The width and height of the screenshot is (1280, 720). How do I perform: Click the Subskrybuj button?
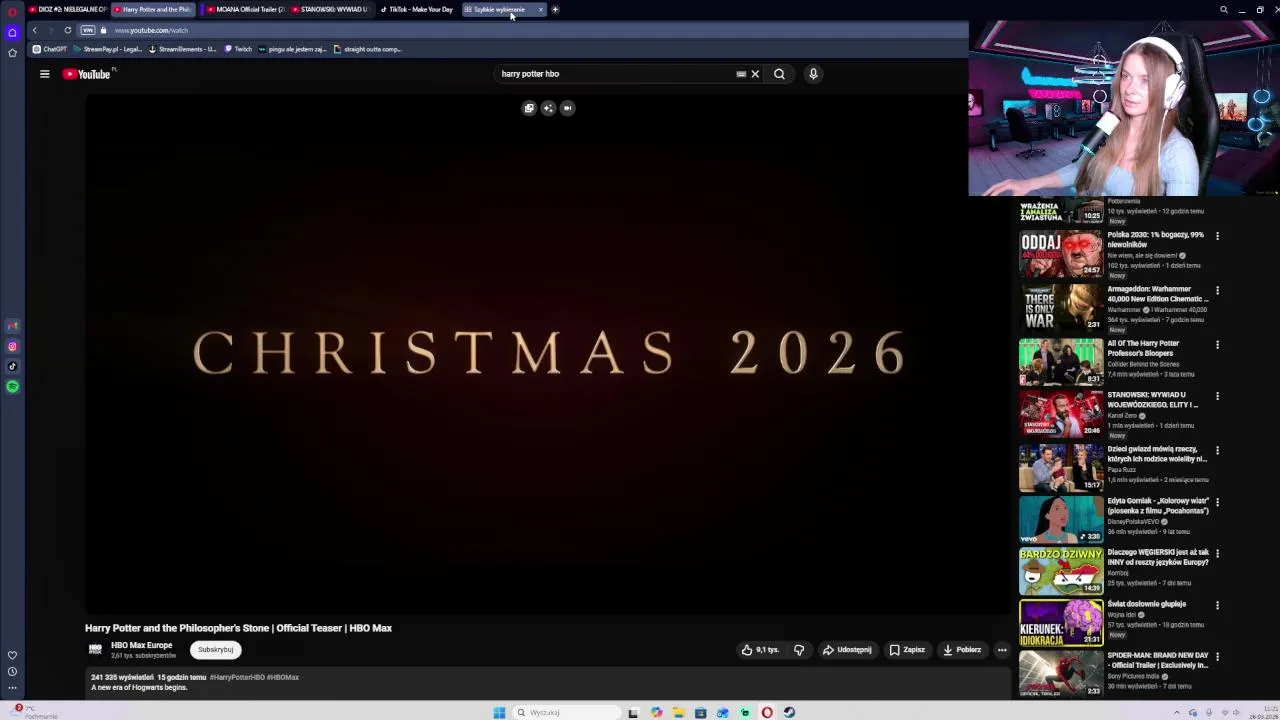click(215, 650)
